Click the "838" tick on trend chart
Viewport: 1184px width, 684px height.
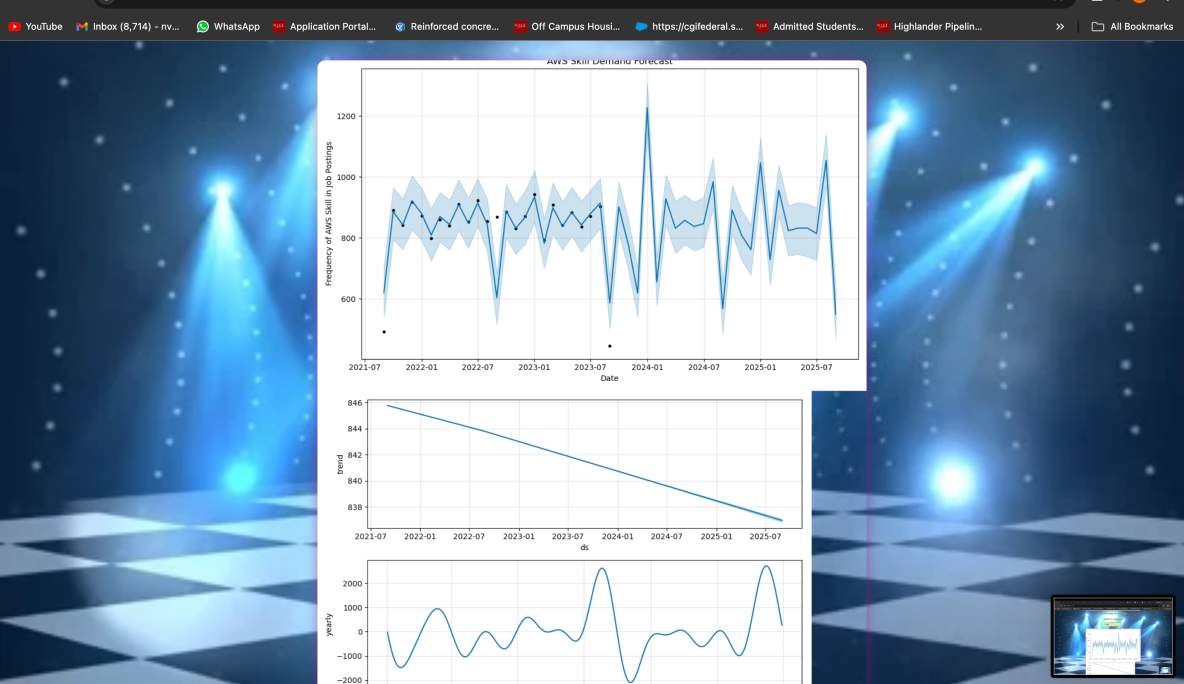click(x=355, y=507)
